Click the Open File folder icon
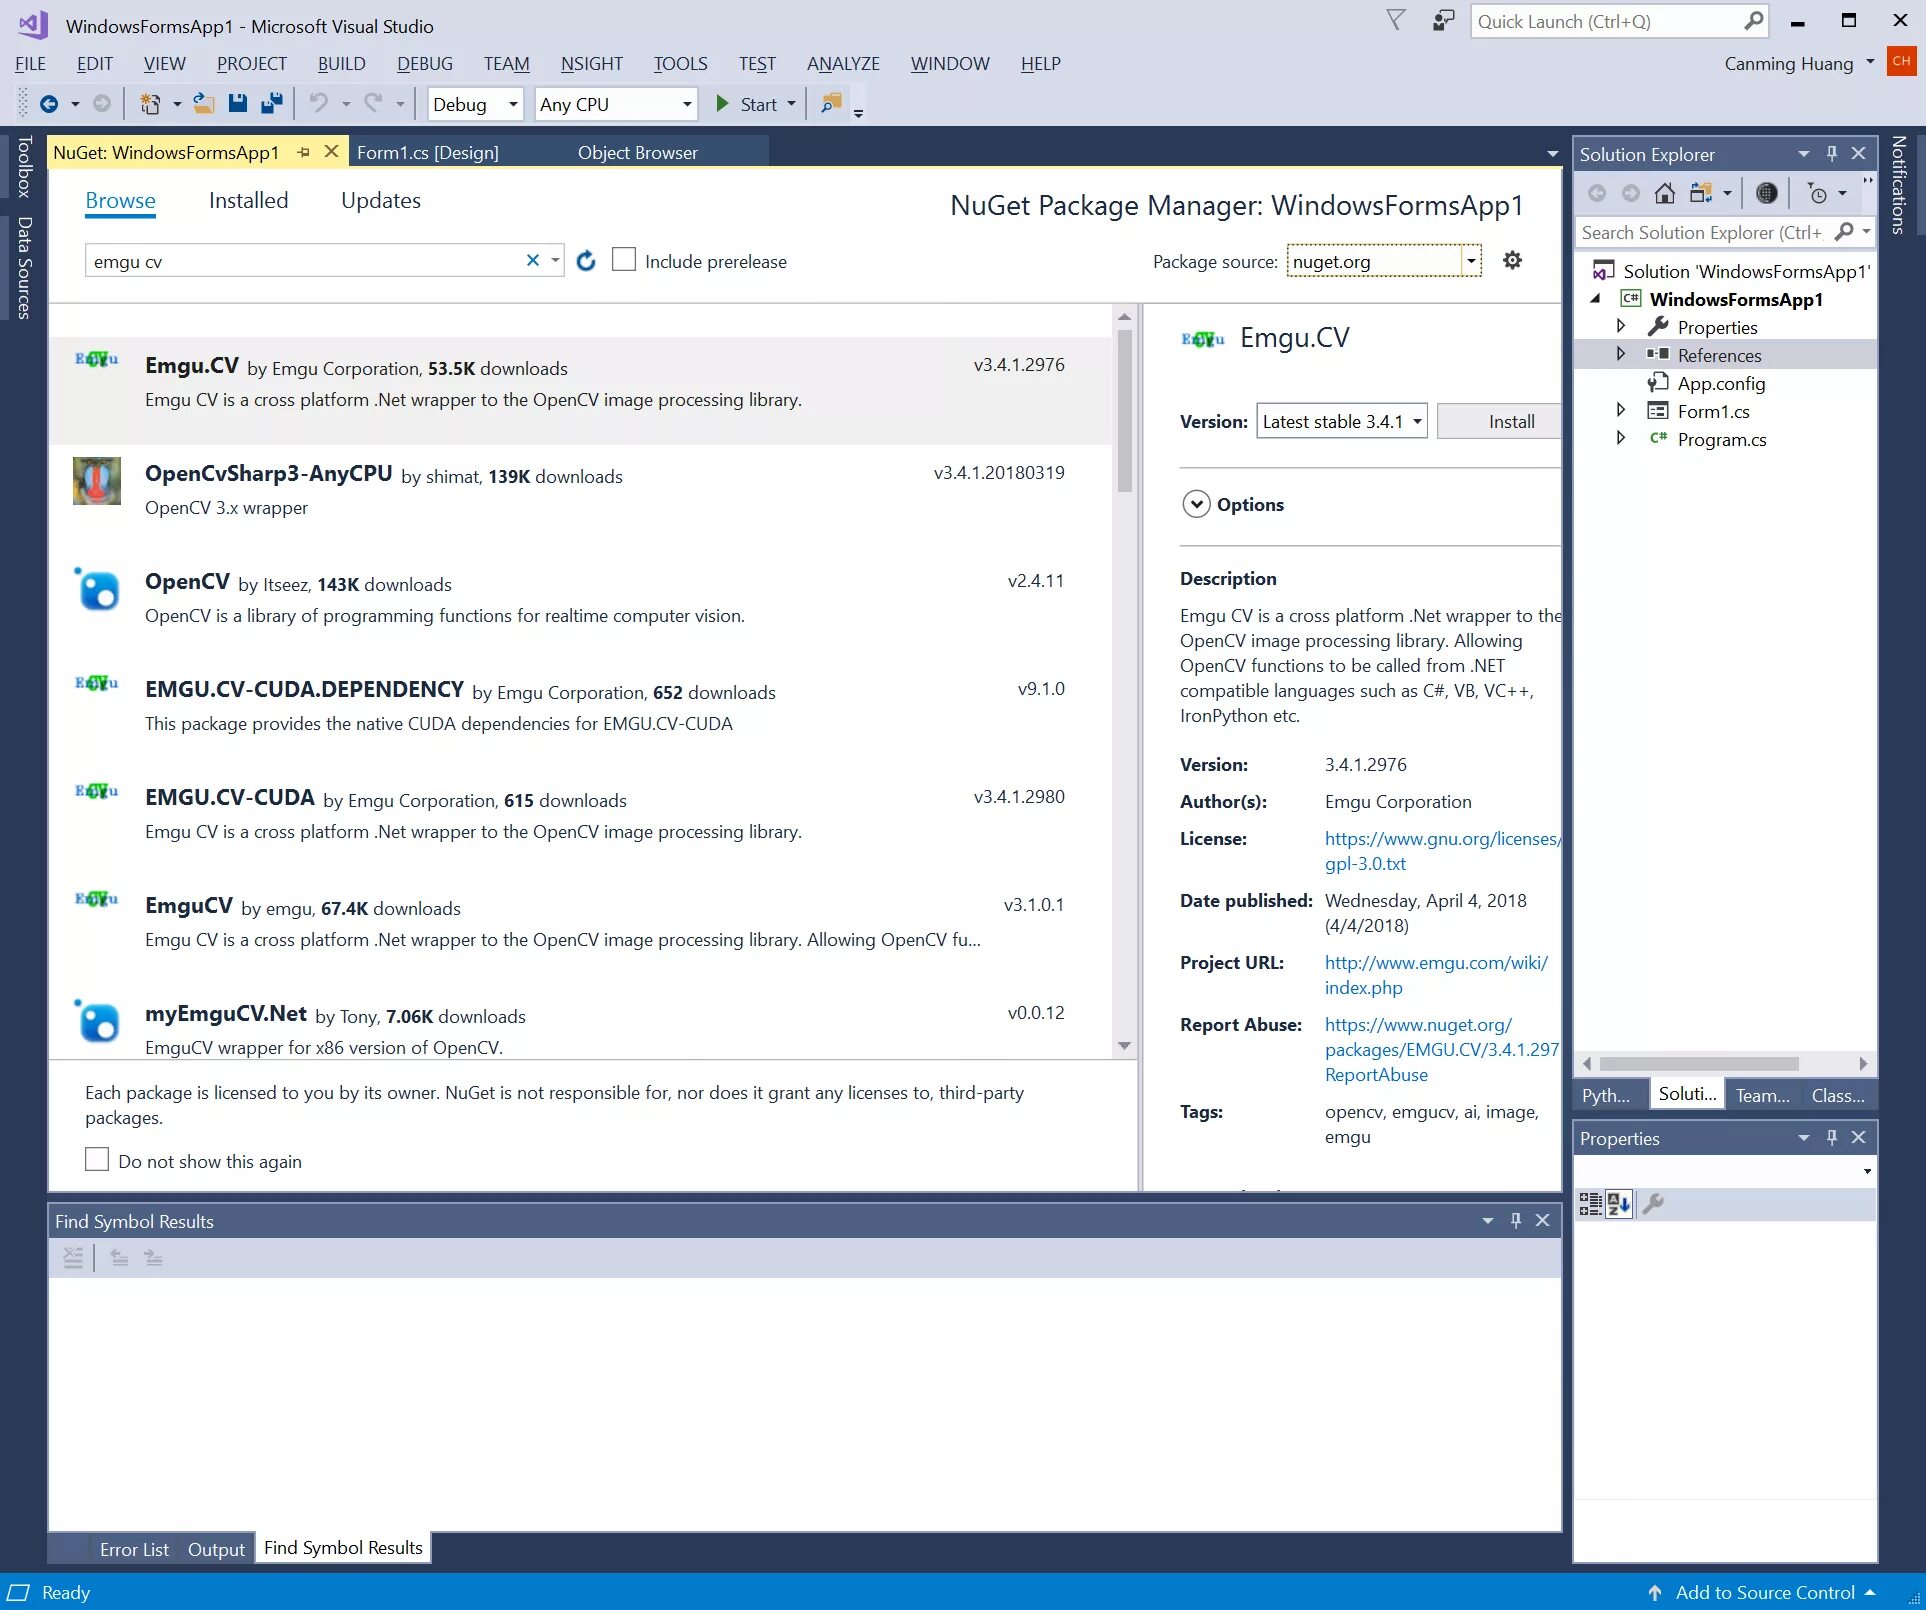1926x1610 pixels. [203, 103]
